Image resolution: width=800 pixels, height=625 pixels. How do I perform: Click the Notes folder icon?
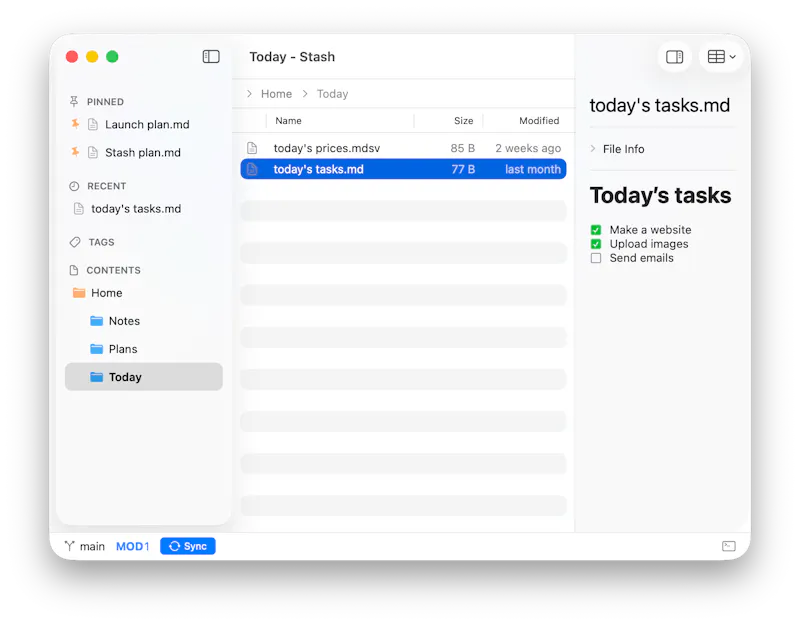(96, 320)
